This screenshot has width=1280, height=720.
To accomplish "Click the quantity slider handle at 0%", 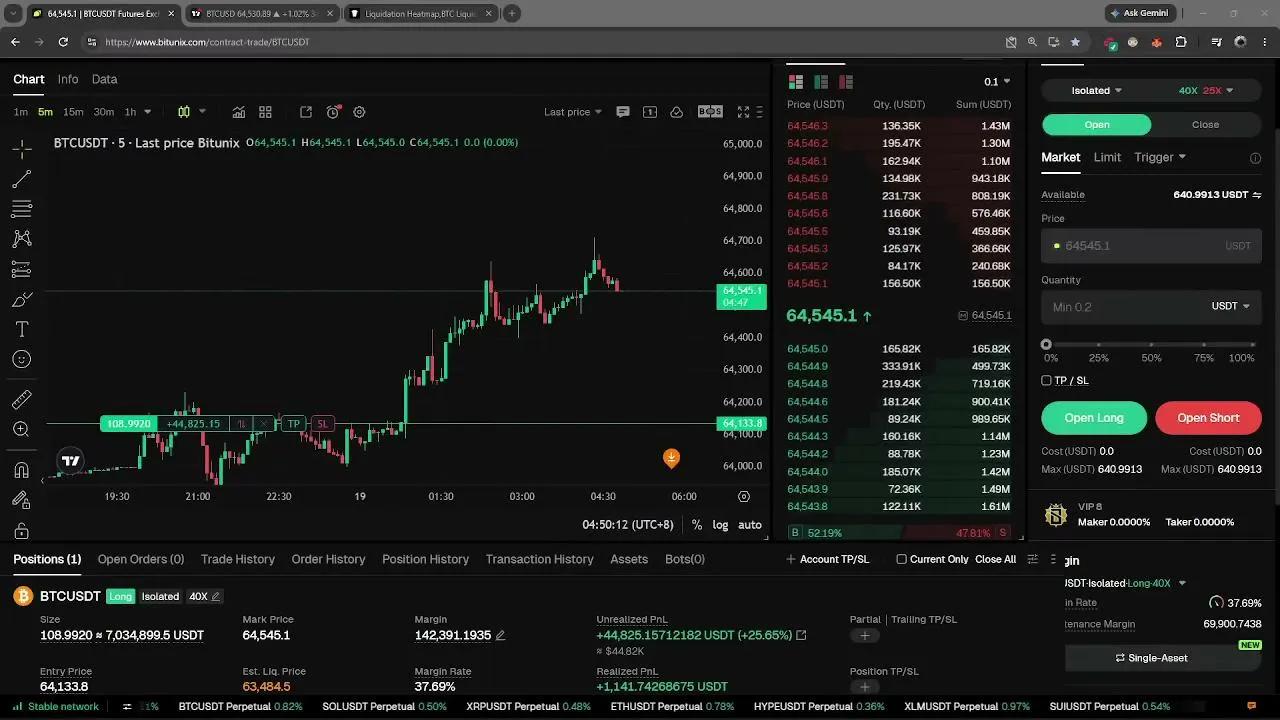I will coord(1046,344).
